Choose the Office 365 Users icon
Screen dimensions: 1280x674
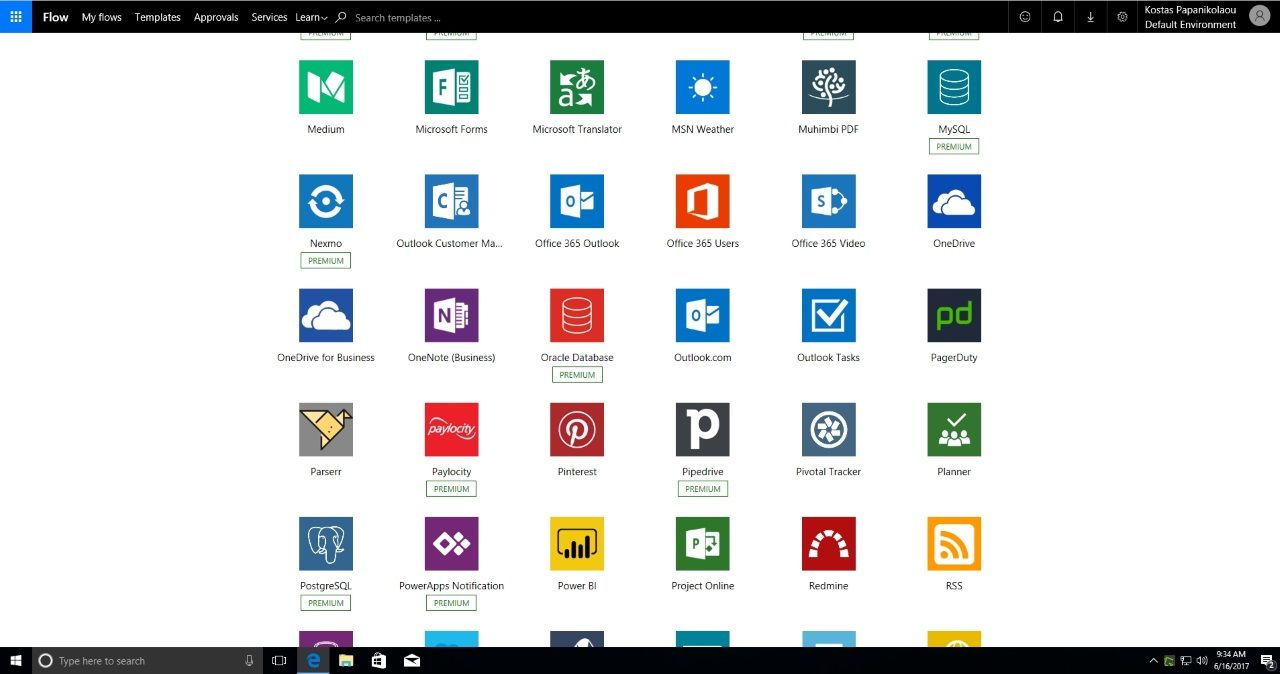(x=703, y=201)
